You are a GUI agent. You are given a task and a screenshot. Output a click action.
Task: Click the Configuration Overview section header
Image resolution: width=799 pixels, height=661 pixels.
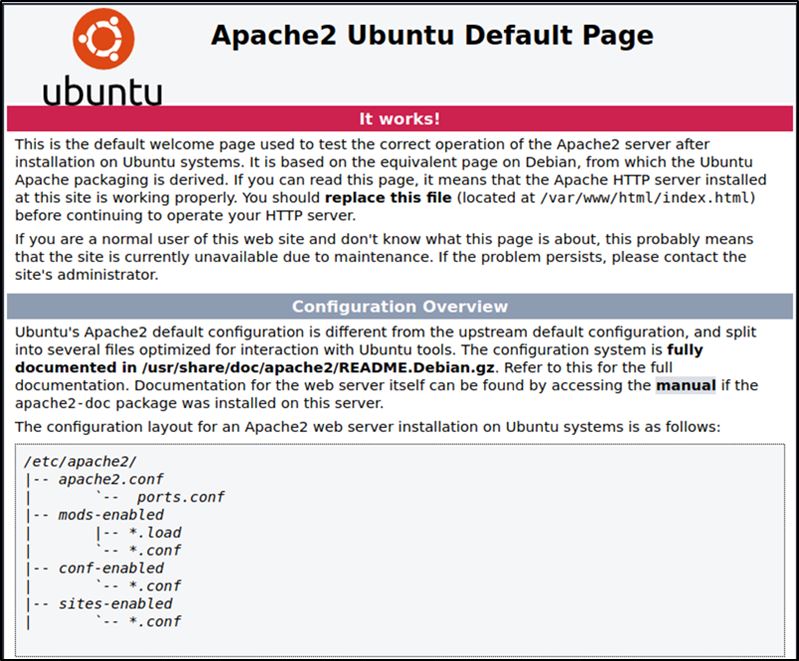(x=400, y=306)
